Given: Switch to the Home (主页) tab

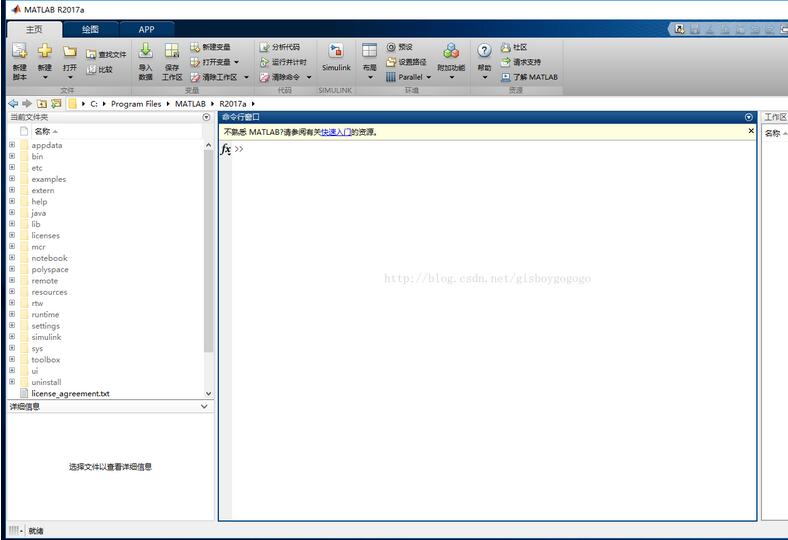Looking at the screenshot, I should 34,30.
